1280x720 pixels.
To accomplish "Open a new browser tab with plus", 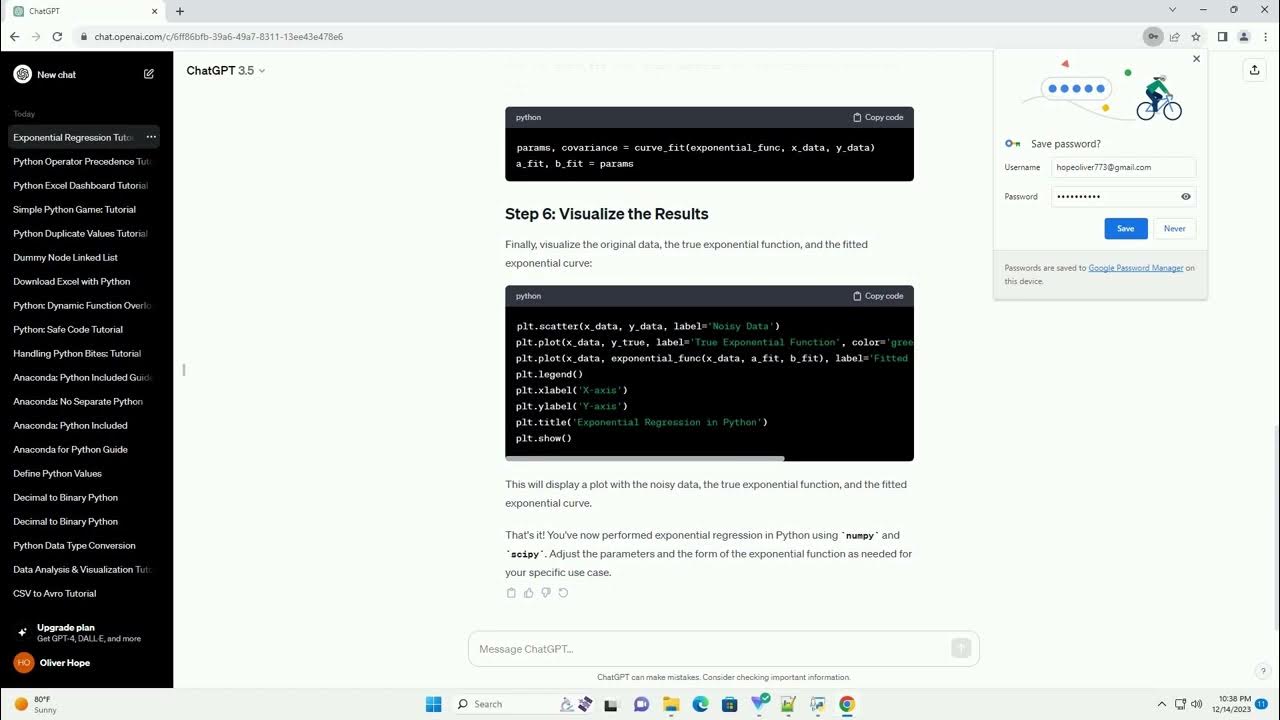I will (180, 11).
